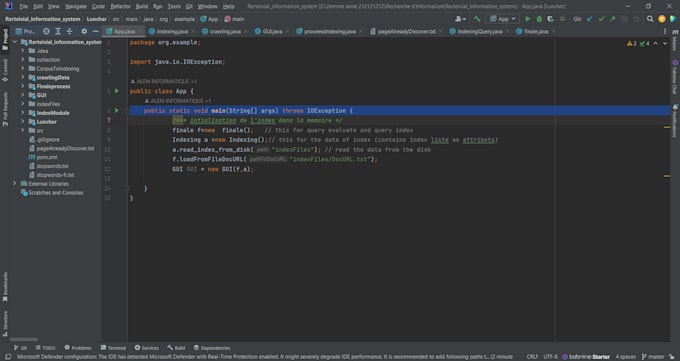This screenshot has width=680, height=361.
Task: Click the CRLF line separator status item
Action: click(532, 357)
